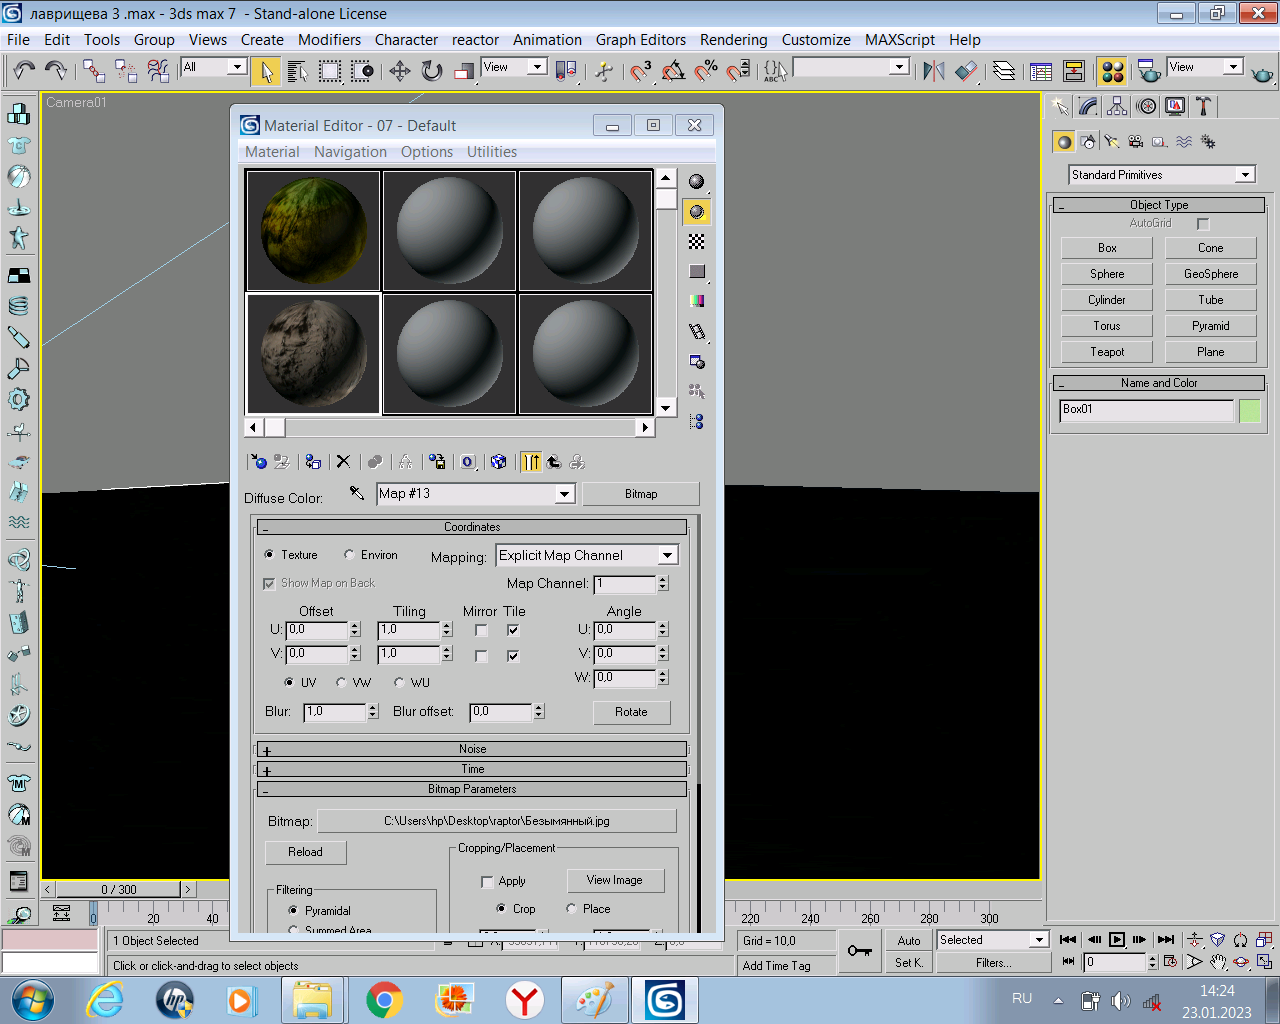Select the Rotate tool in toolbar

432,70
